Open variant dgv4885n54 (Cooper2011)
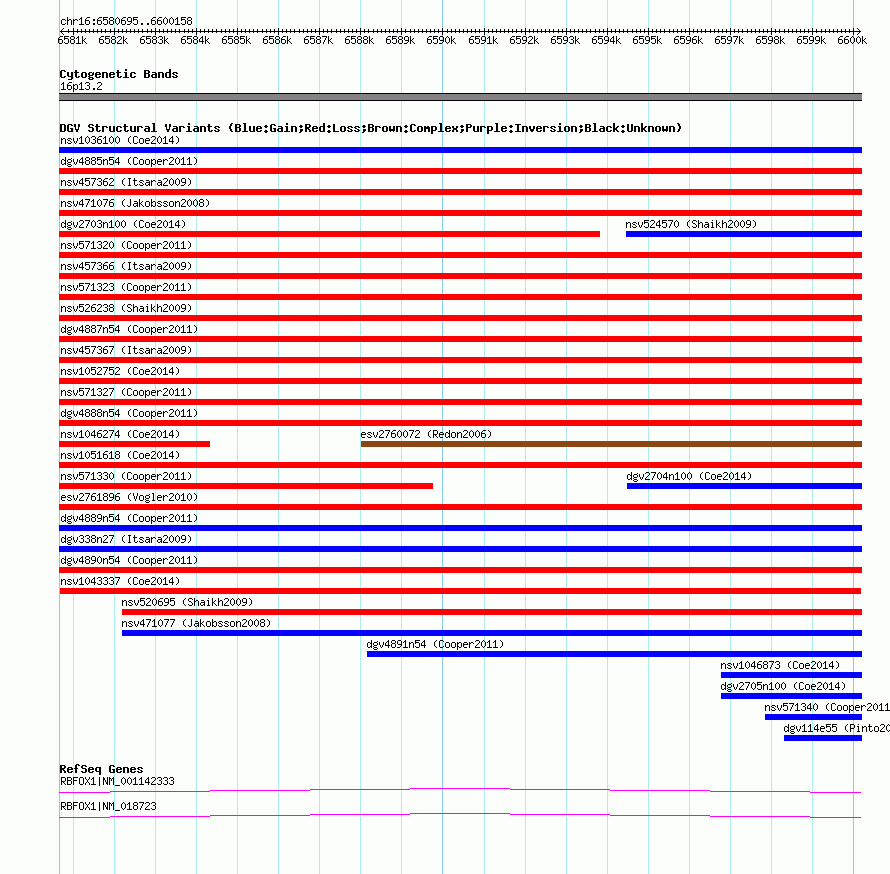This screenshot has width=890, height=874. (x=129, y=161)
